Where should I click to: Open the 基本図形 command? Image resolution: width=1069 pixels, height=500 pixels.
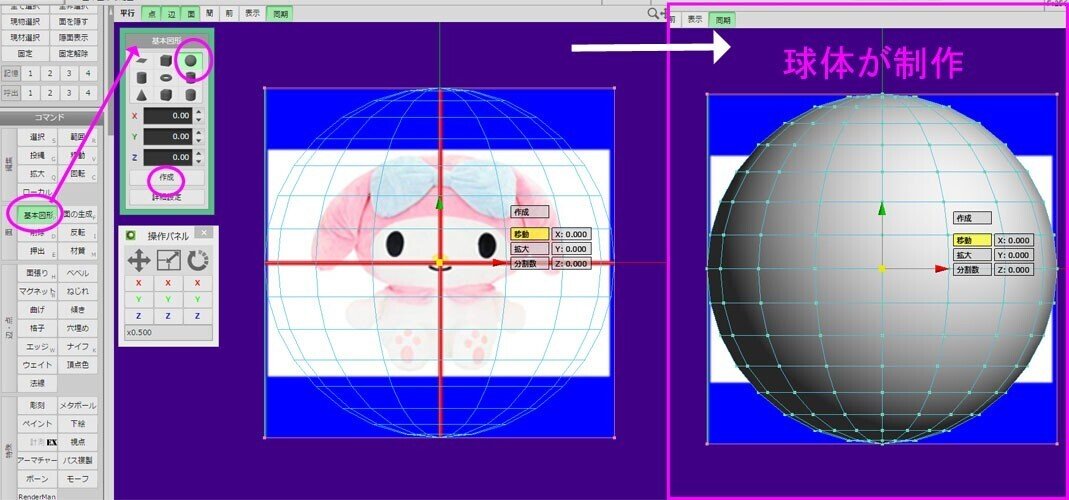pyautogui.click(x=37, y=215)
